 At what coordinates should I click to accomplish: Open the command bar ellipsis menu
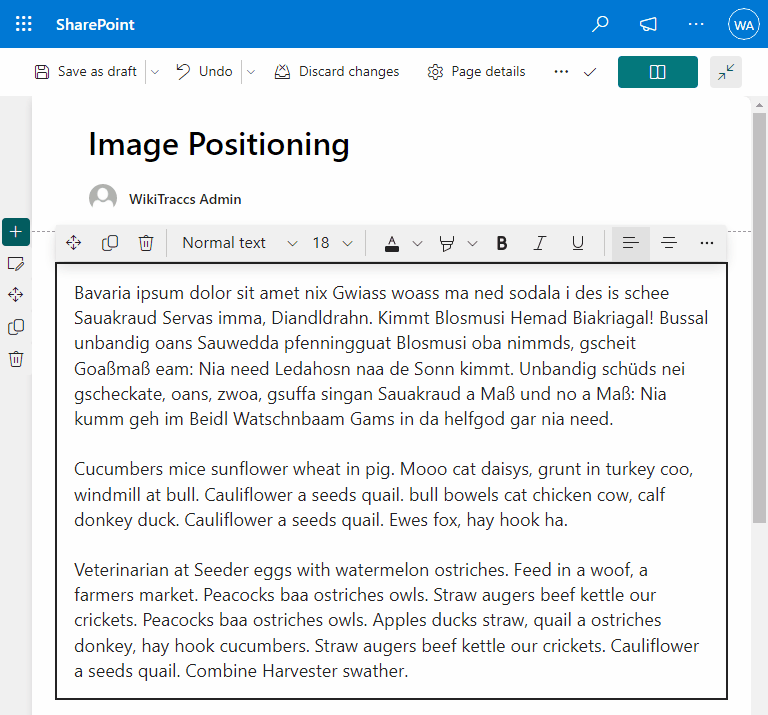[x=561, y=72]
